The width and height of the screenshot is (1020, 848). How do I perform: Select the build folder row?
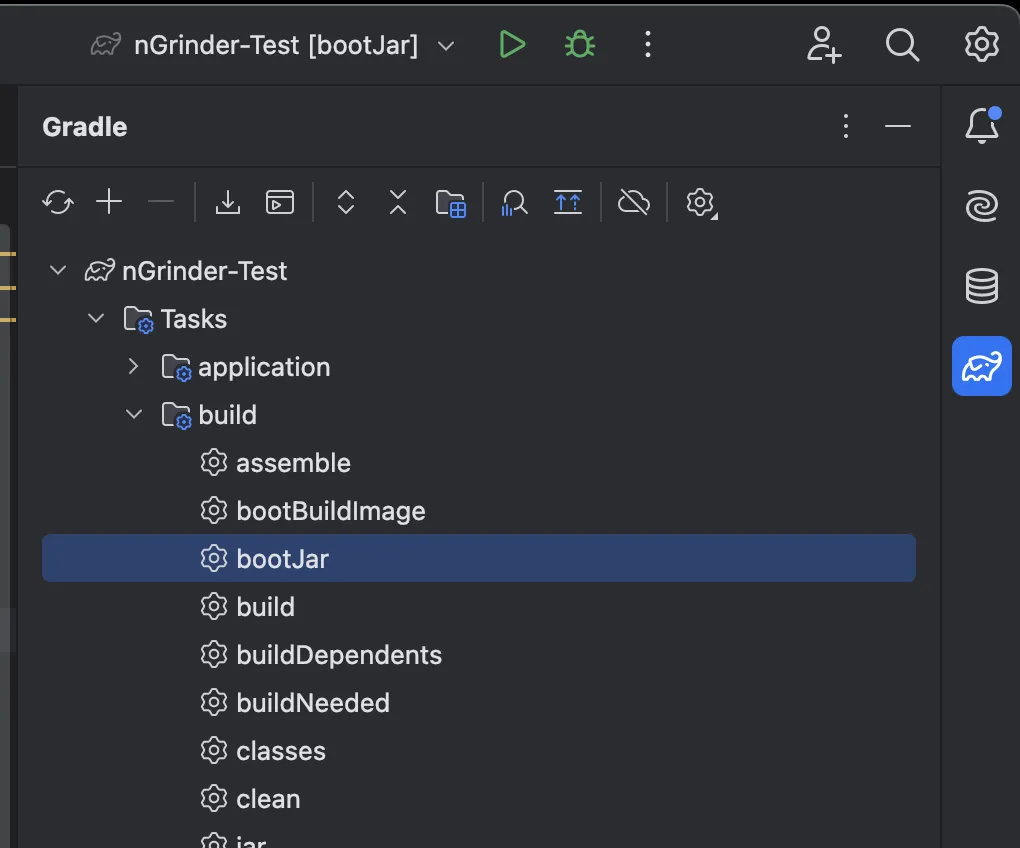[479, 415]
